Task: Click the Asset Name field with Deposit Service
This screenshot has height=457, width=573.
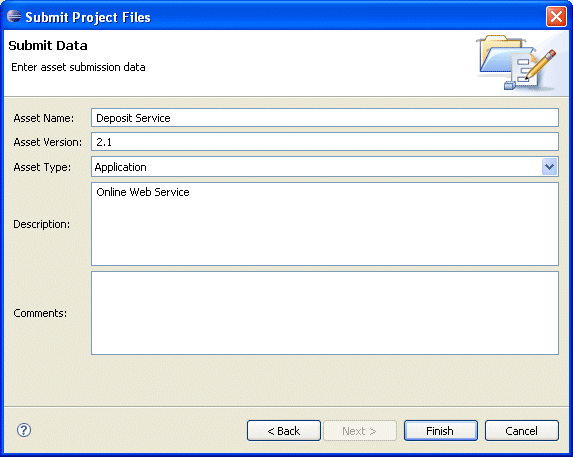Action: click(325, 118)
